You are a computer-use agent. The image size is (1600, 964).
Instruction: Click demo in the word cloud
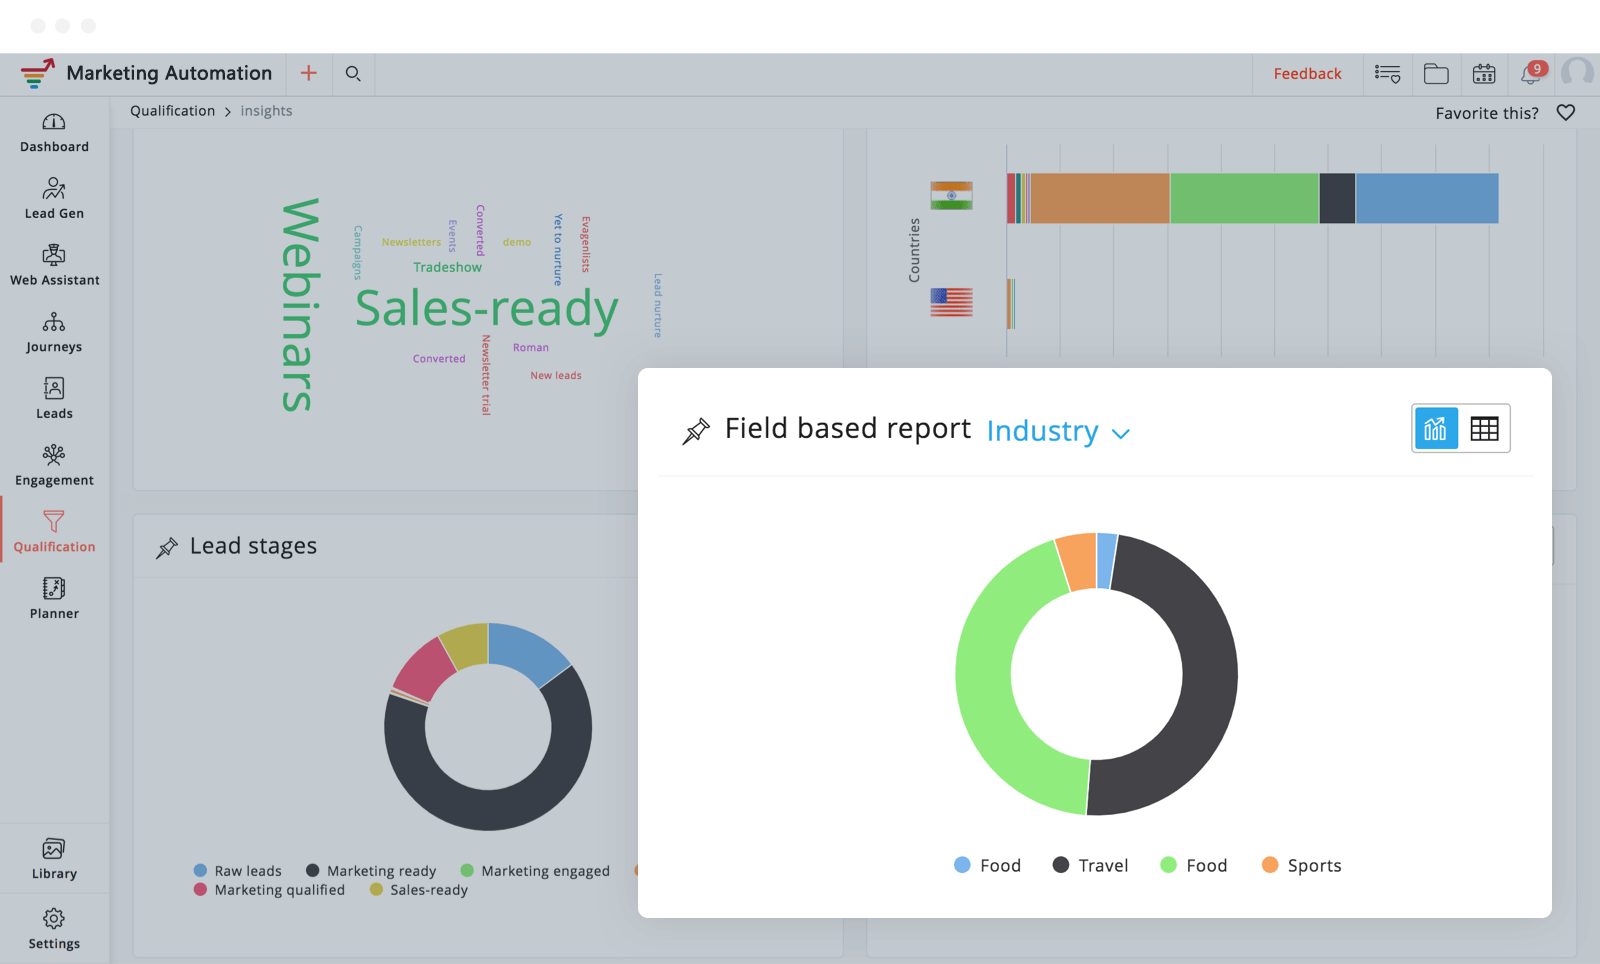[x=517, y=242]
